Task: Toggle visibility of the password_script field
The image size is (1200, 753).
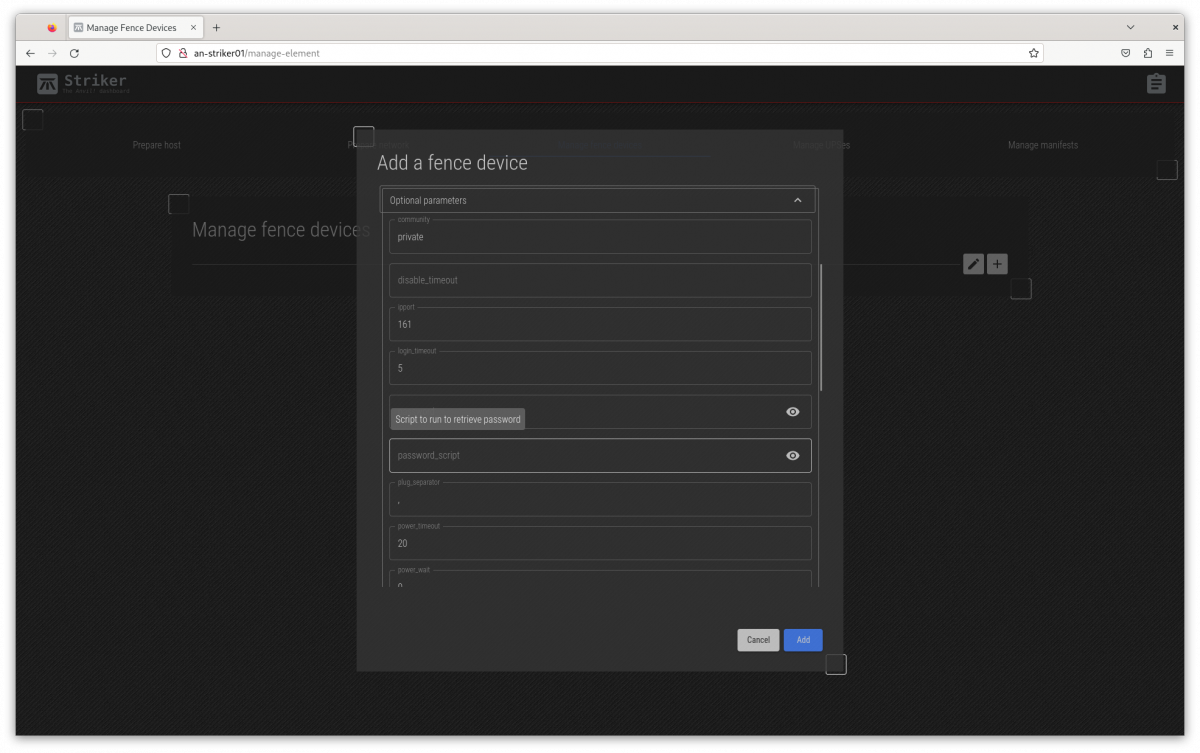Action: click(792, 456)
